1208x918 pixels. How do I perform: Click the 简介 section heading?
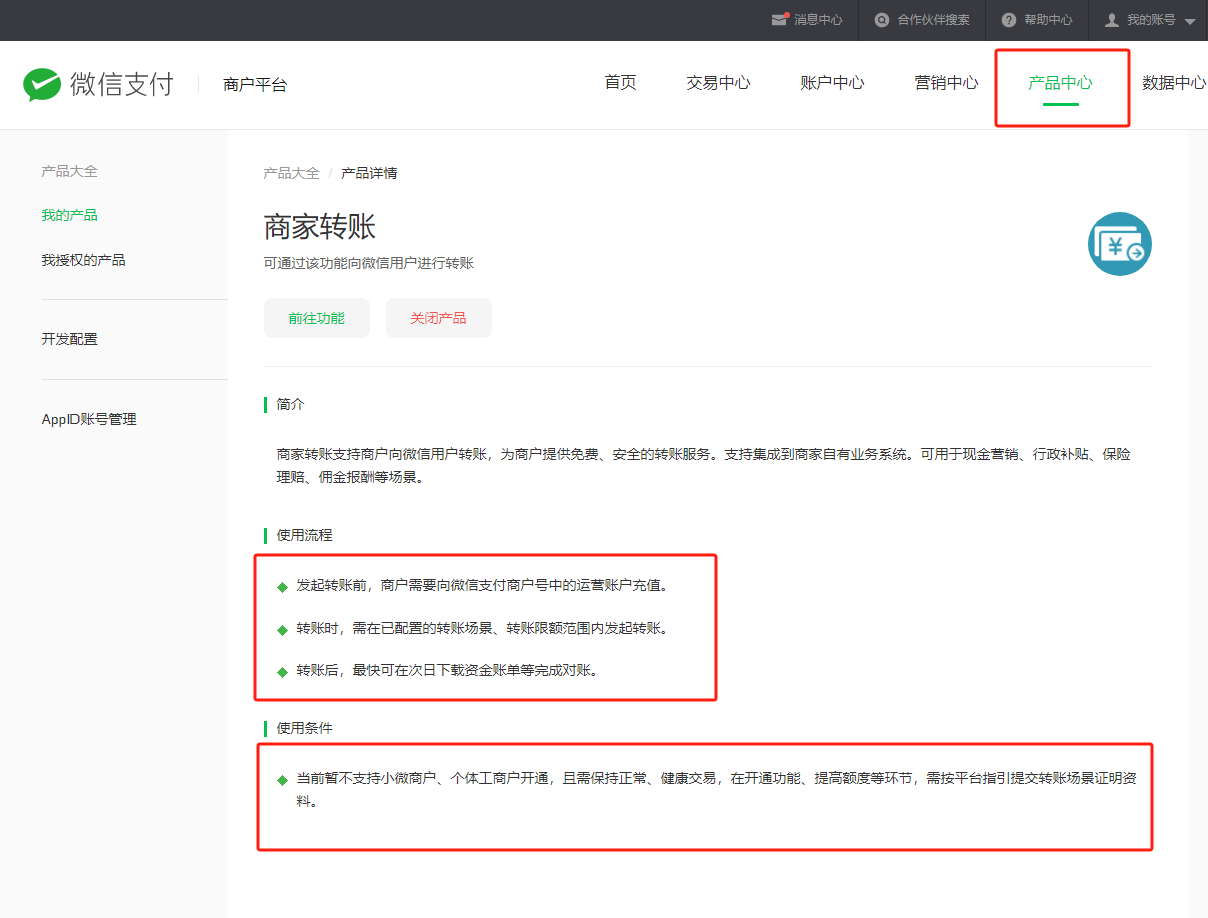click(290, 404)
